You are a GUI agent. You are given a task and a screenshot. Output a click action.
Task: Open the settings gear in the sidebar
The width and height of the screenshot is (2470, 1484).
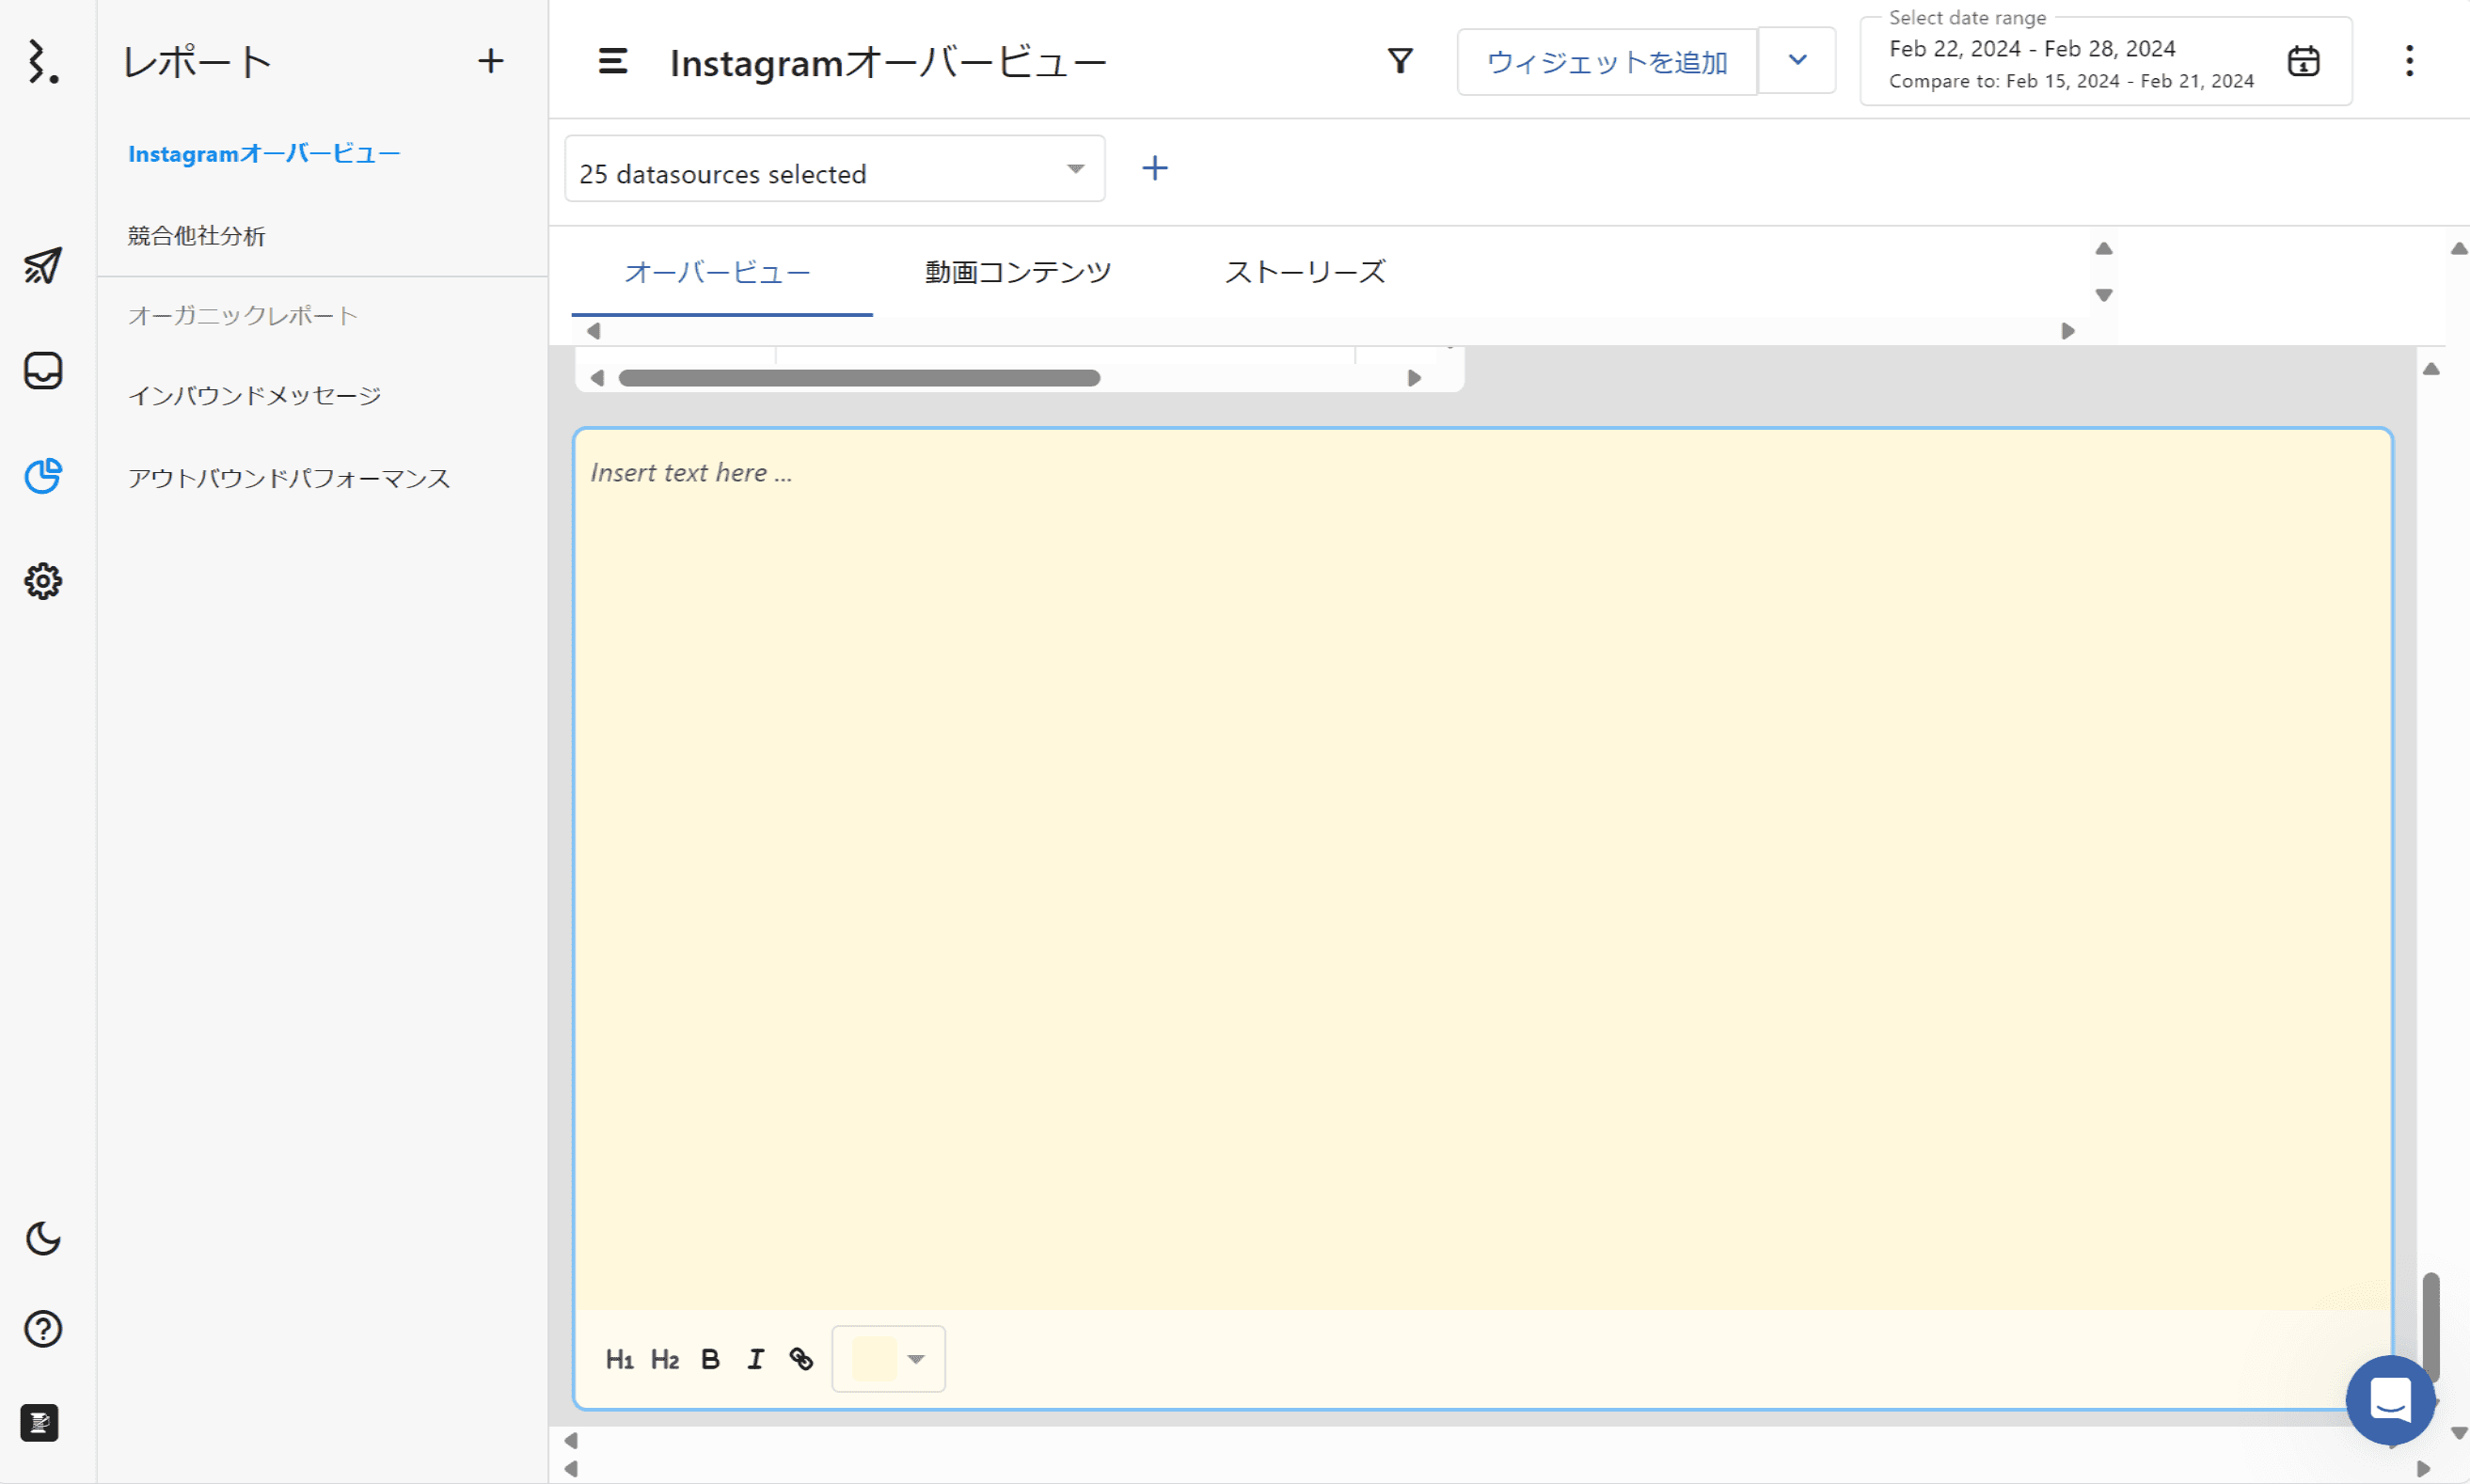coord(42,581)
